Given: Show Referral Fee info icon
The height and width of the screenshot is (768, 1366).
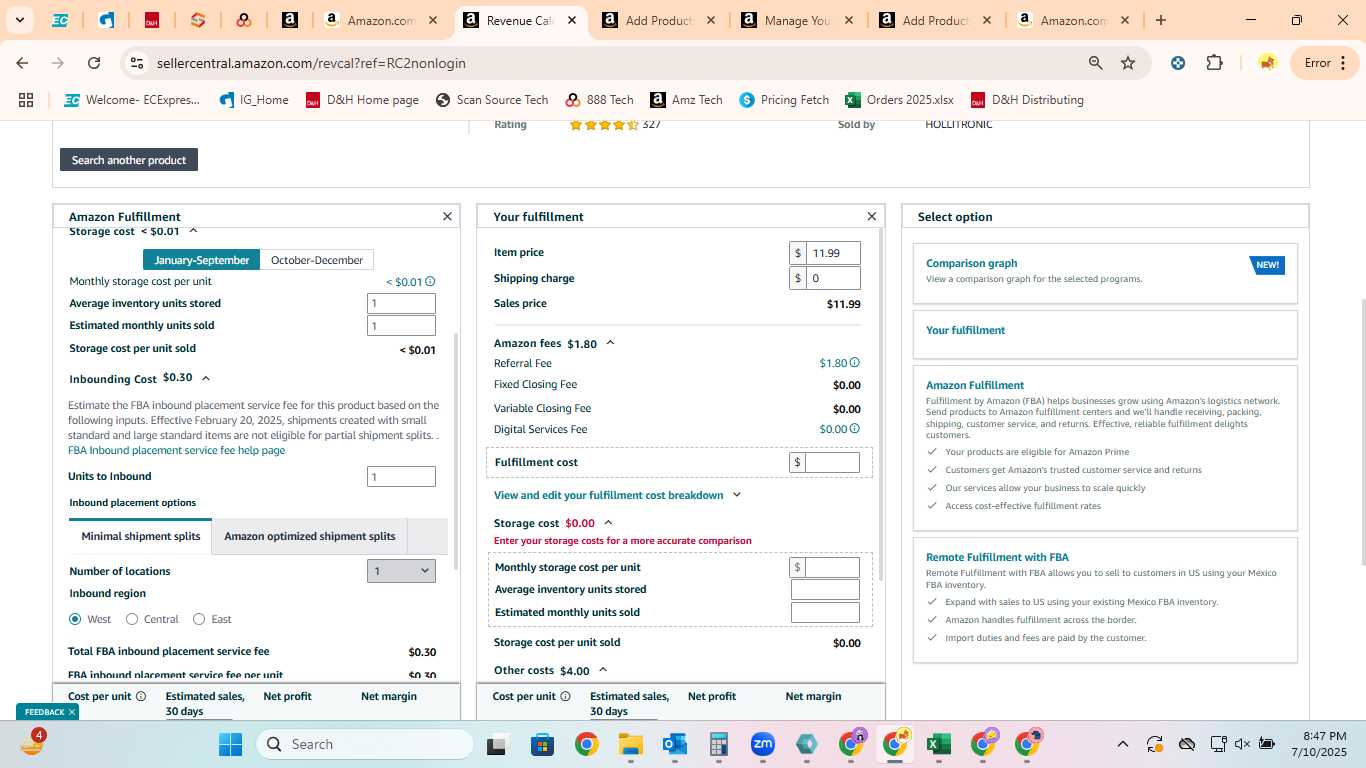Looking at the screenshot, I should pyautogui.click(x=855, y=363).
